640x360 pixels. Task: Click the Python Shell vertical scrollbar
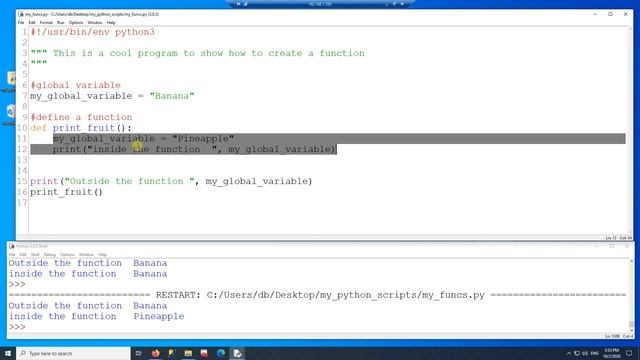[631, 295]
